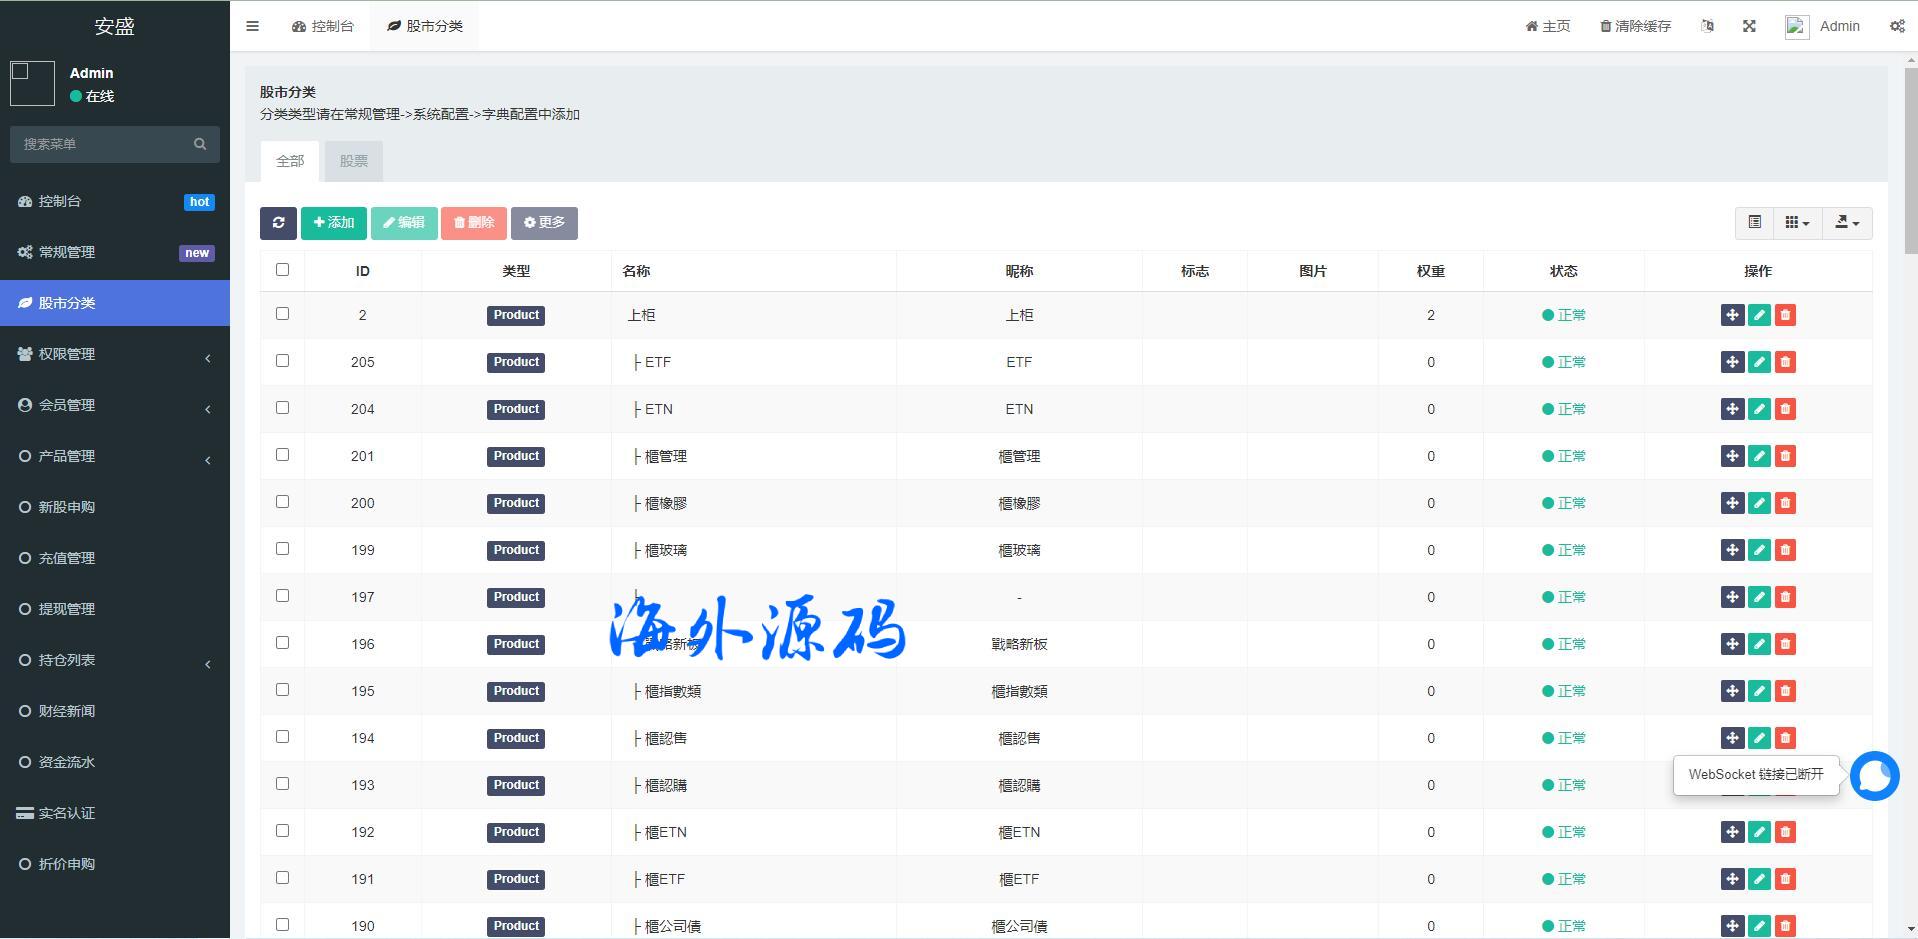Open the columns visibility dropdown

[1797, 223]
